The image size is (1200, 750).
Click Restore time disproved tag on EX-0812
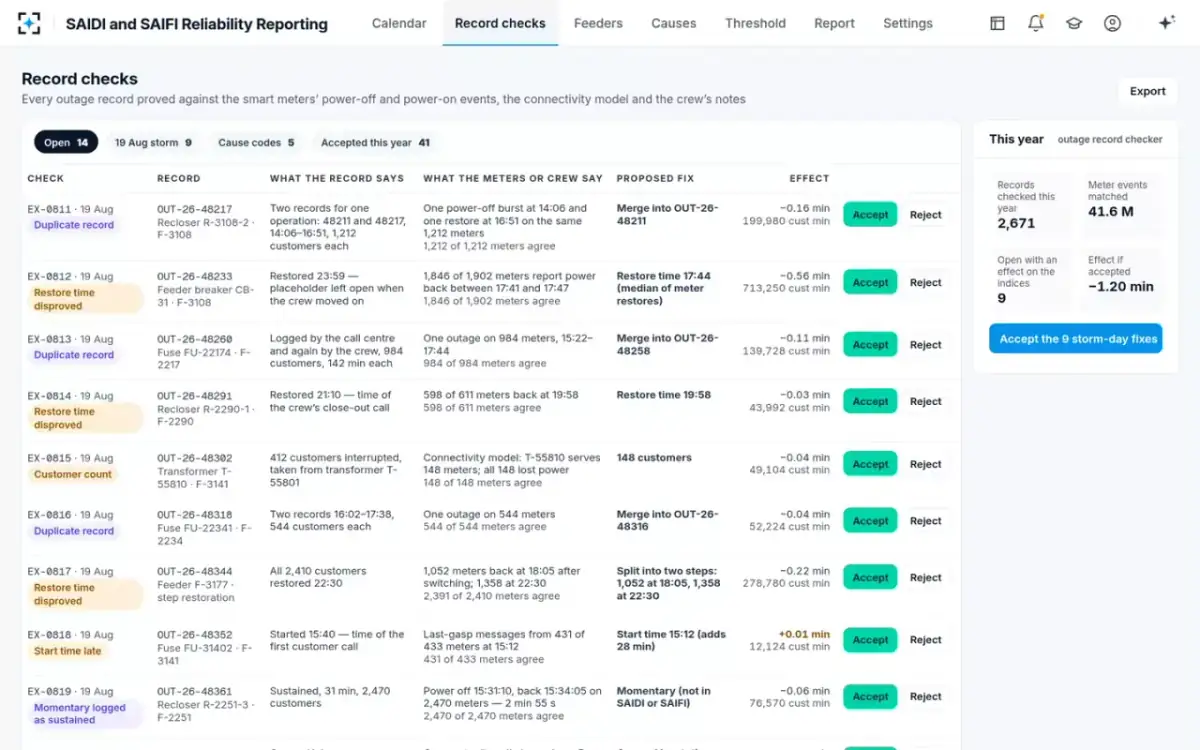point(85,299)
